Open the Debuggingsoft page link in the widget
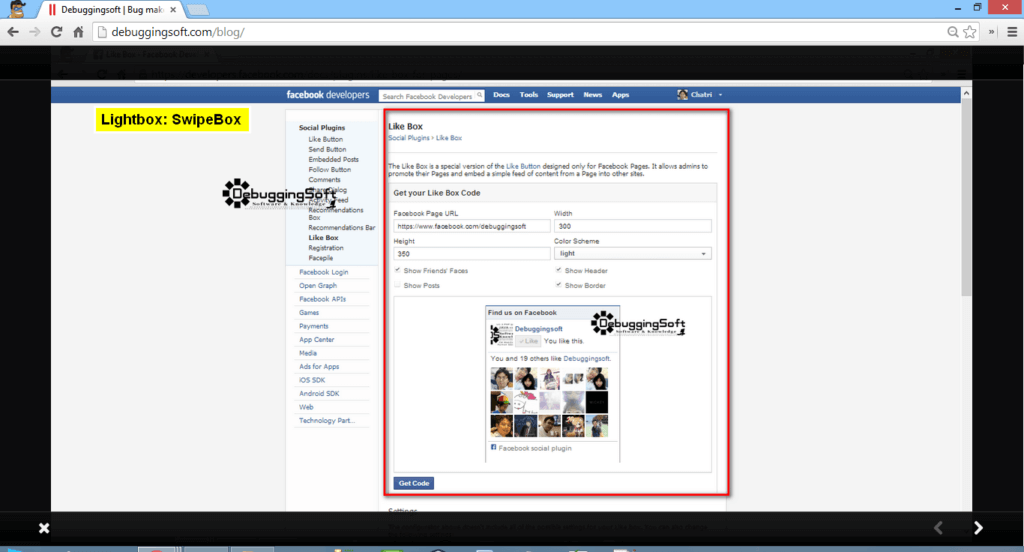 (538, 329)
